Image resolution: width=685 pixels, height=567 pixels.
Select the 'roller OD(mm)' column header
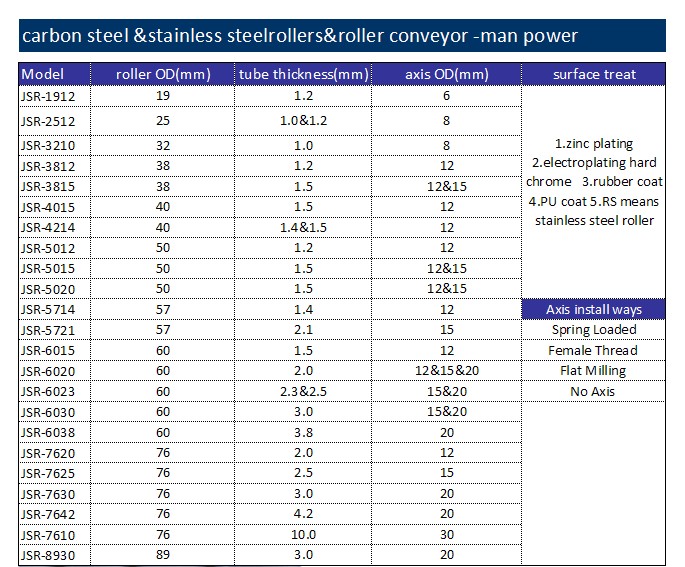[x=163, y=74]
